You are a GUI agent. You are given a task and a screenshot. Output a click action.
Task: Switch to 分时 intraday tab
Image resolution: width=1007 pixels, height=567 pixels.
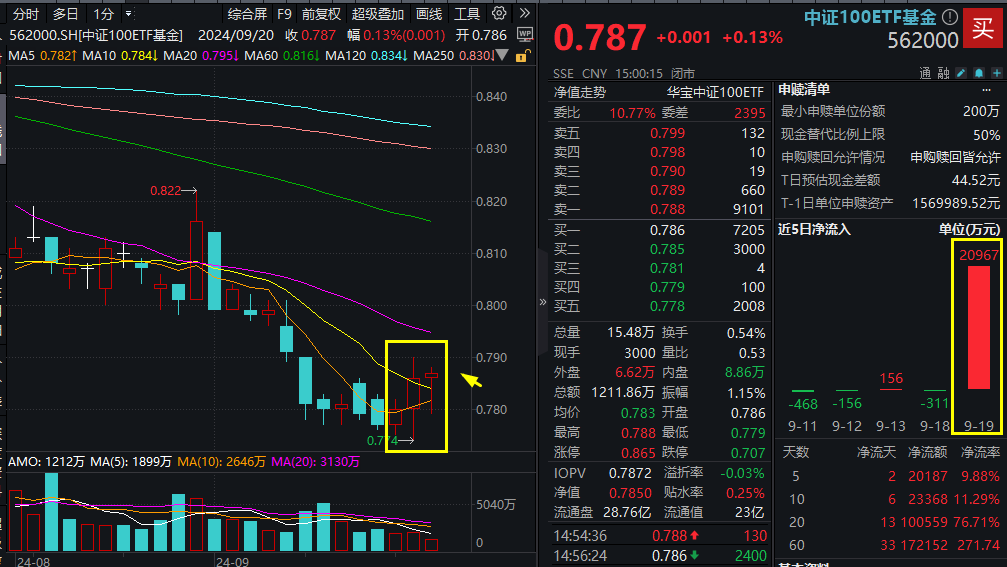coord(26,14)
